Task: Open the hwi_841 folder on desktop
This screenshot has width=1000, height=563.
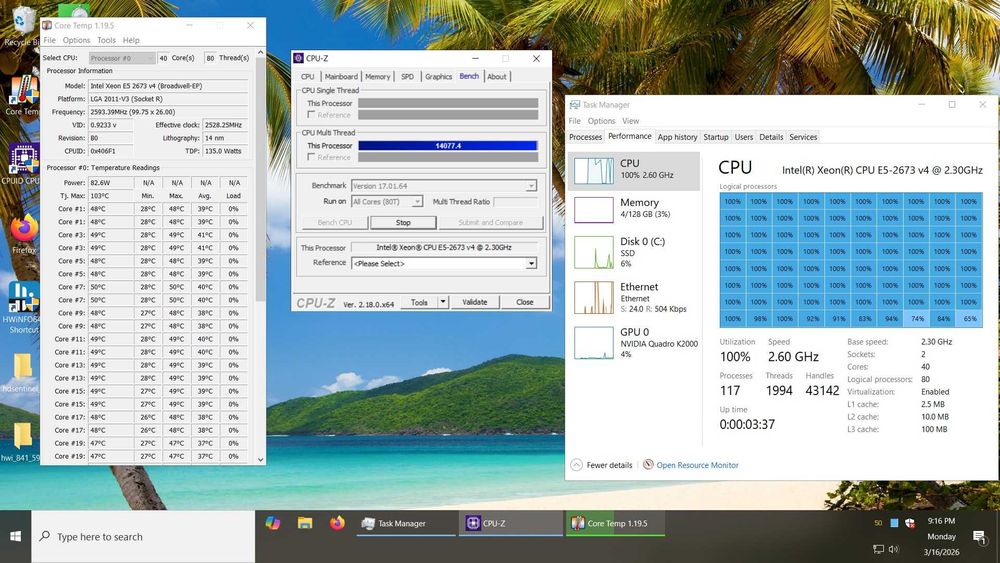Action: pyautogui.click(x=22, y=442)
